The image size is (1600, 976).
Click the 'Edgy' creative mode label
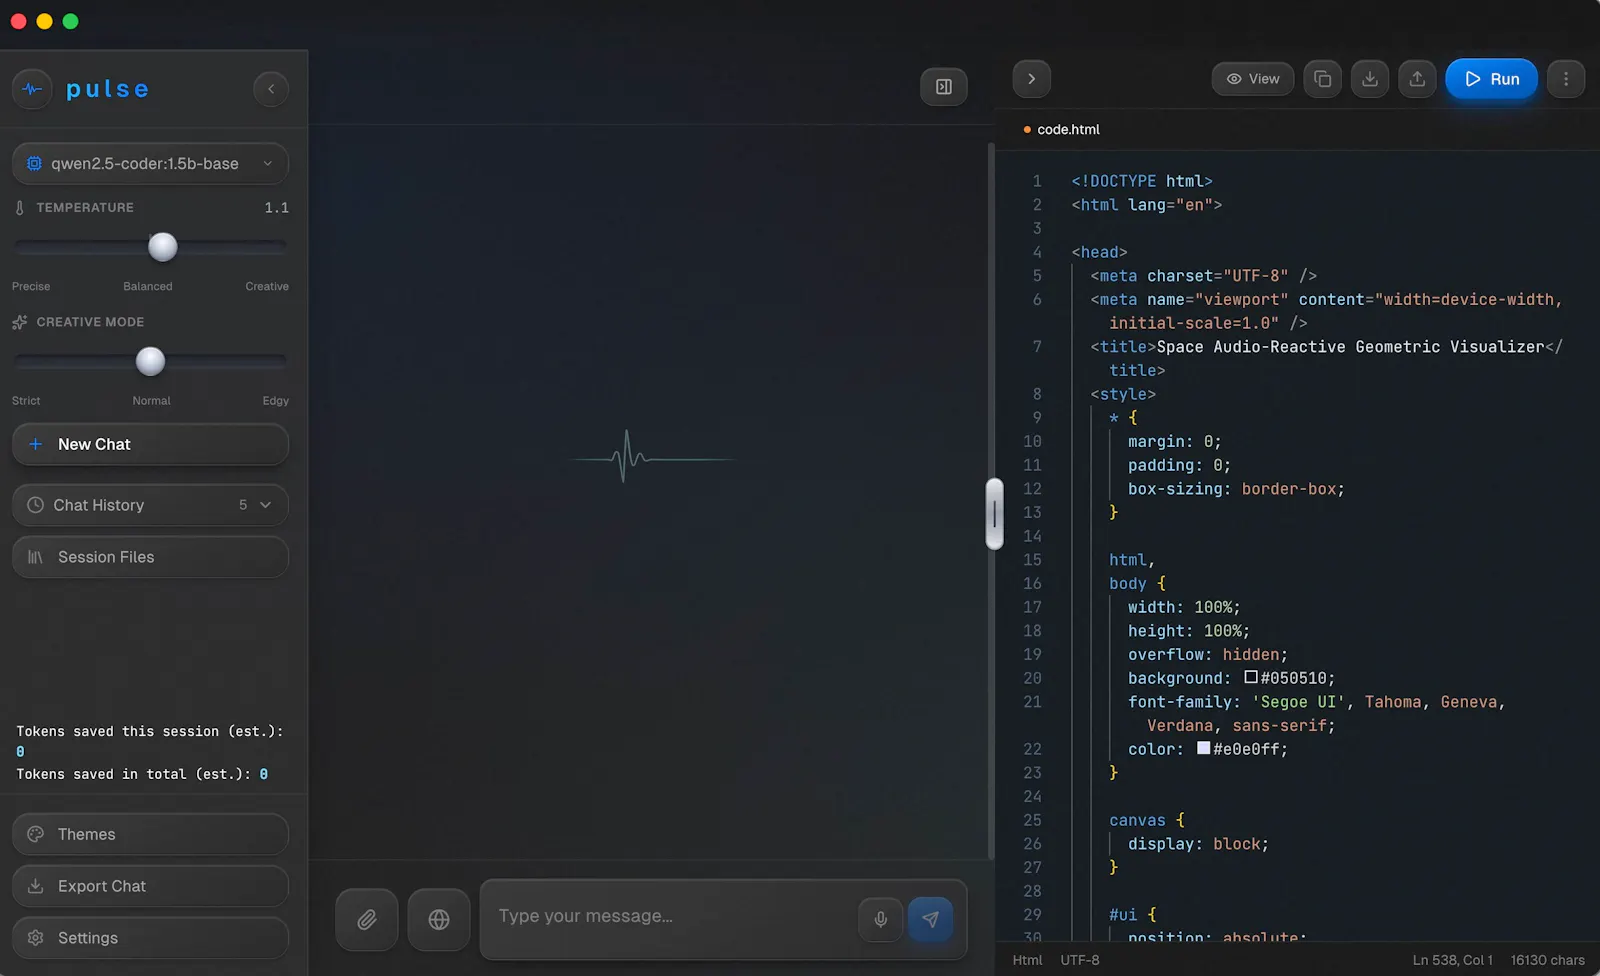(x=276, y=401)
